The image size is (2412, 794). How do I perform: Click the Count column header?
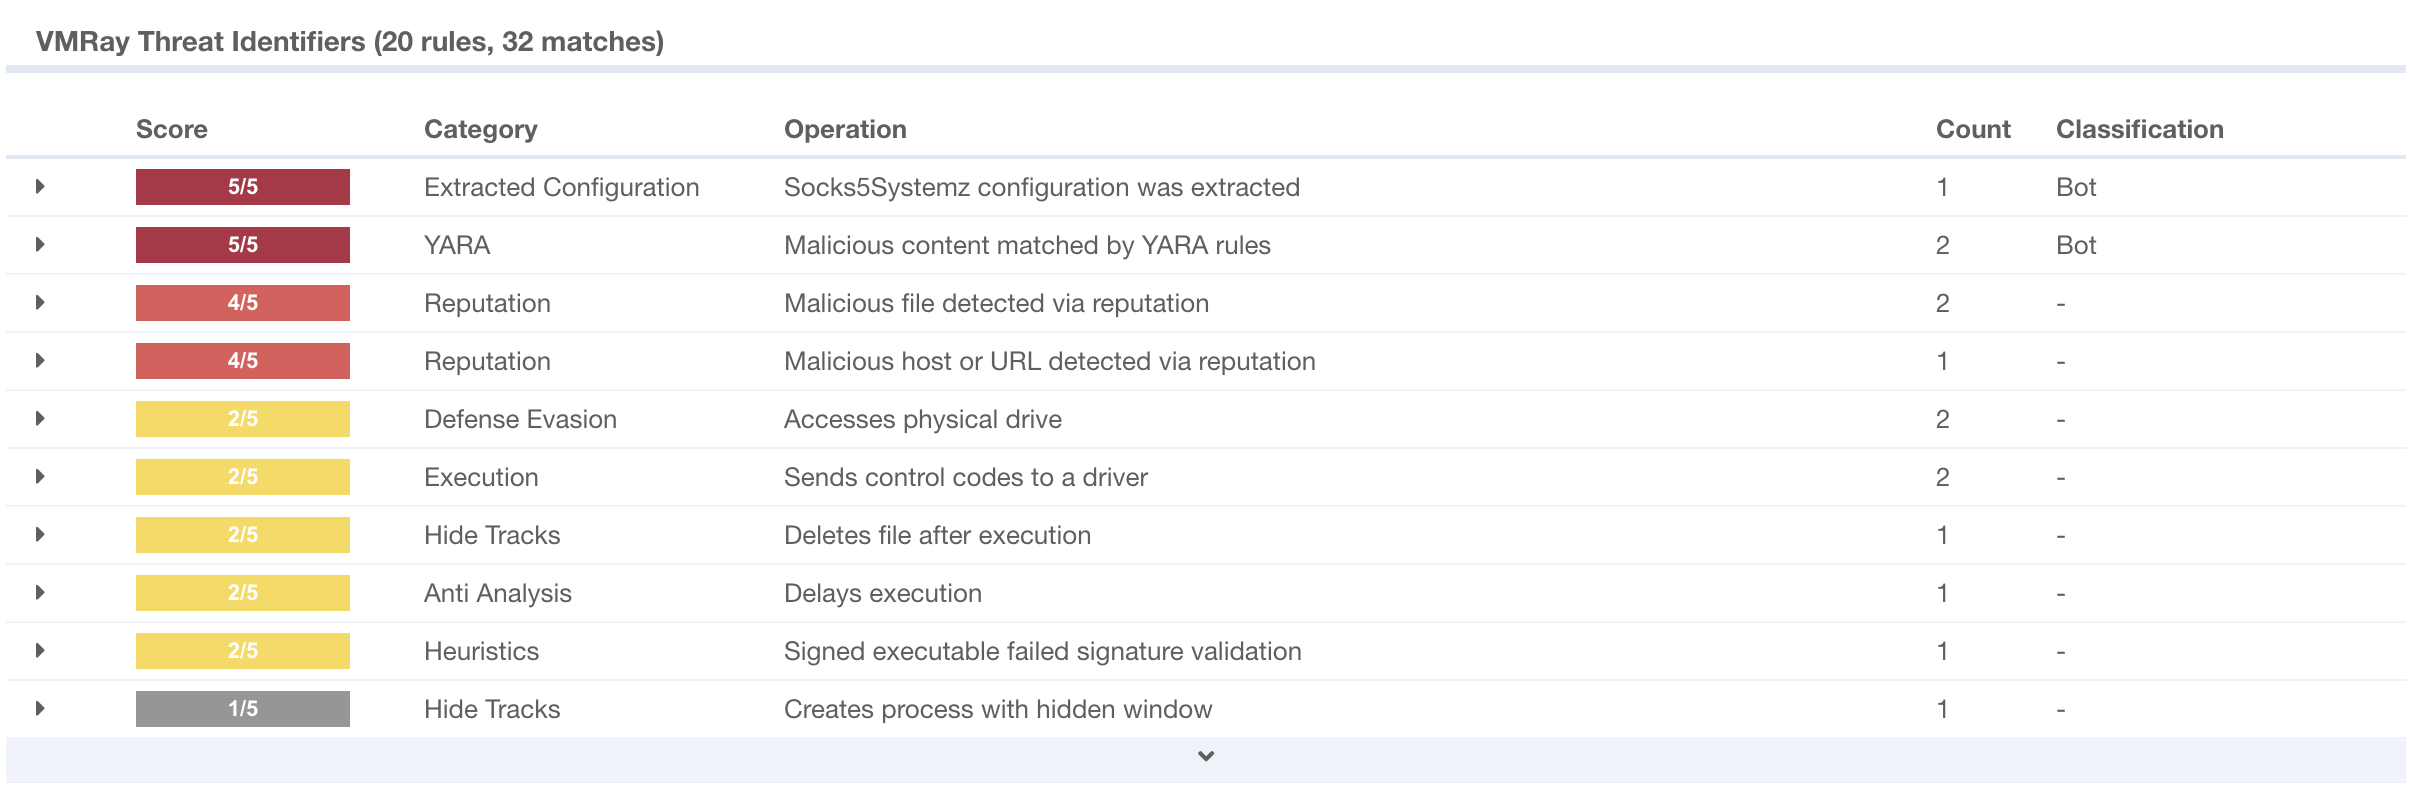click(x=1973, y=130)
